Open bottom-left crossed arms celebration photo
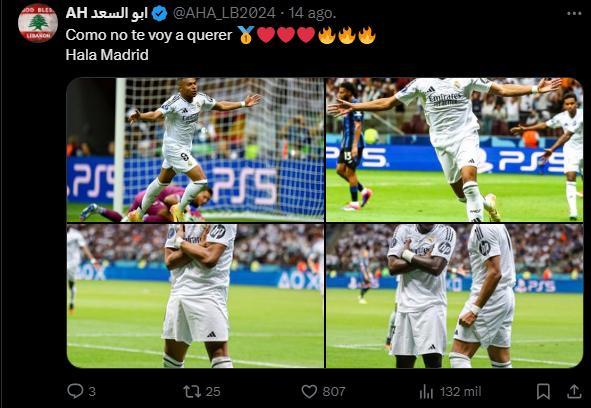The width and height of the screenshot is (591, 408). tap(195, 296)
